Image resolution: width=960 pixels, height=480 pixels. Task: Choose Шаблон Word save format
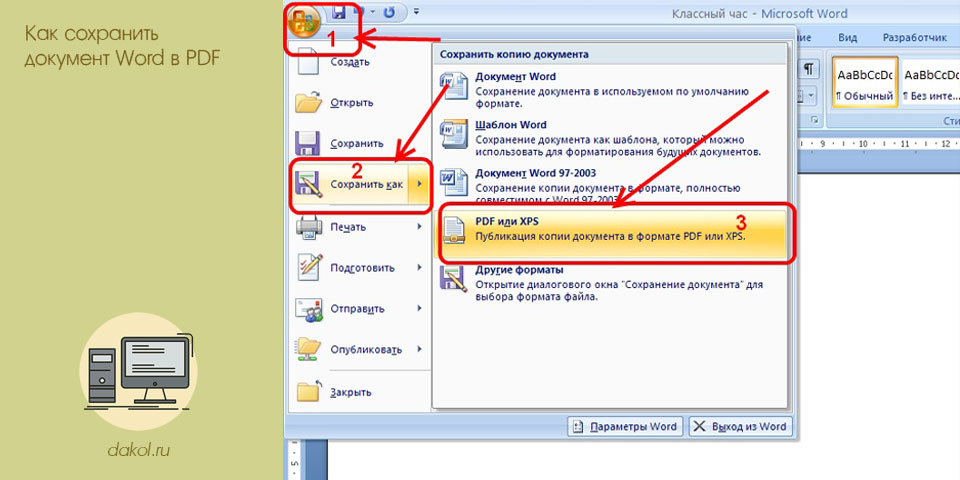[610, 138]
